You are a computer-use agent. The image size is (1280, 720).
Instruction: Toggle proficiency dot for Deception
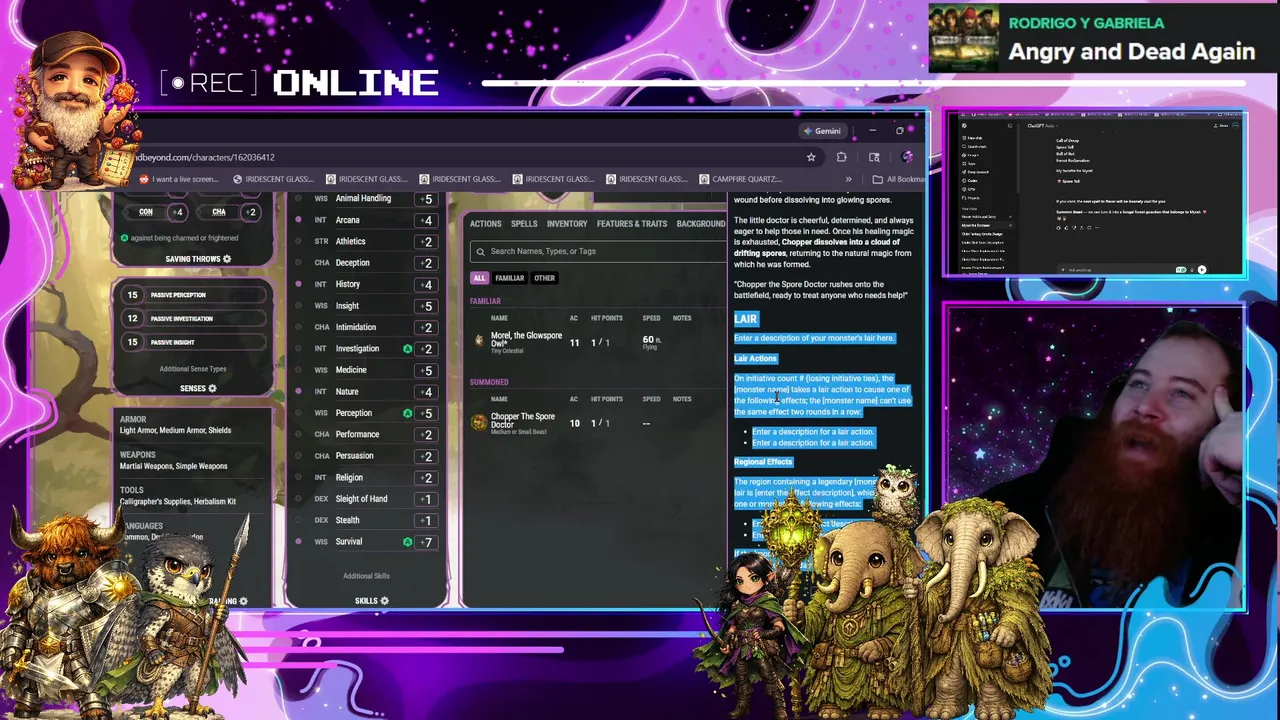(x=298, y=263)
